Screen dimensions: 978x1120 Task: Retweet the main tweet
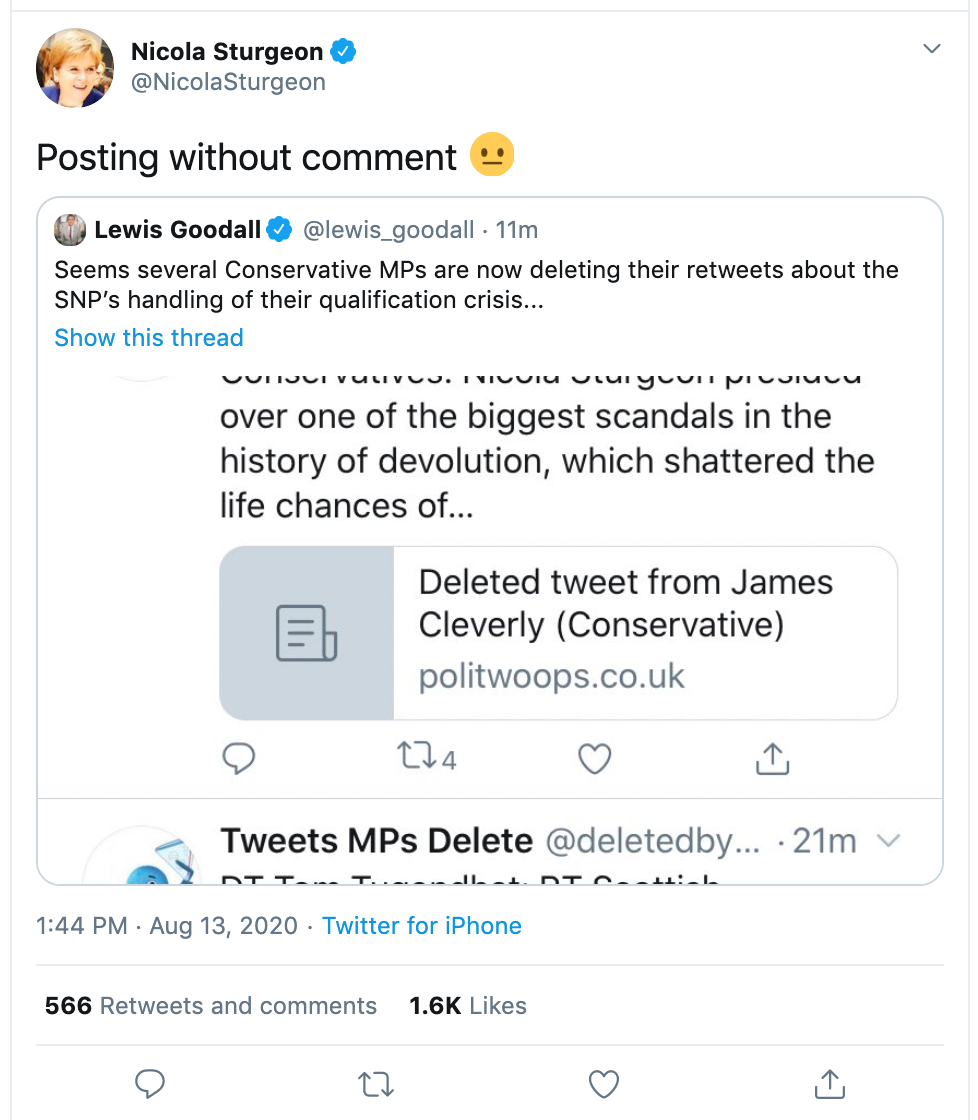[x=376, y=1083]
